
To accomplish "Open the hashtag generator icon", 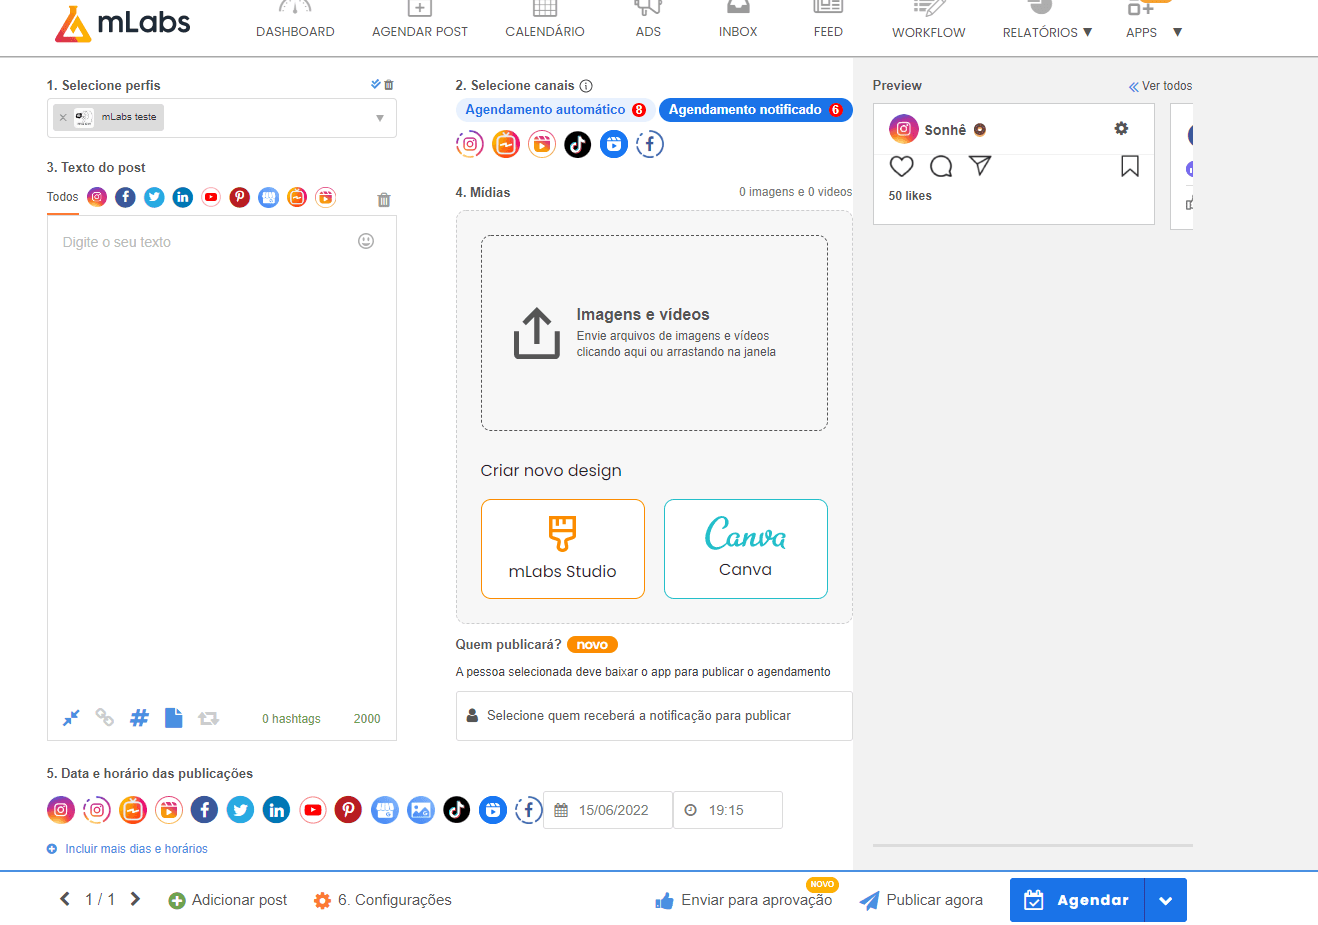I will pyautogui.click(x=139, y=717).
